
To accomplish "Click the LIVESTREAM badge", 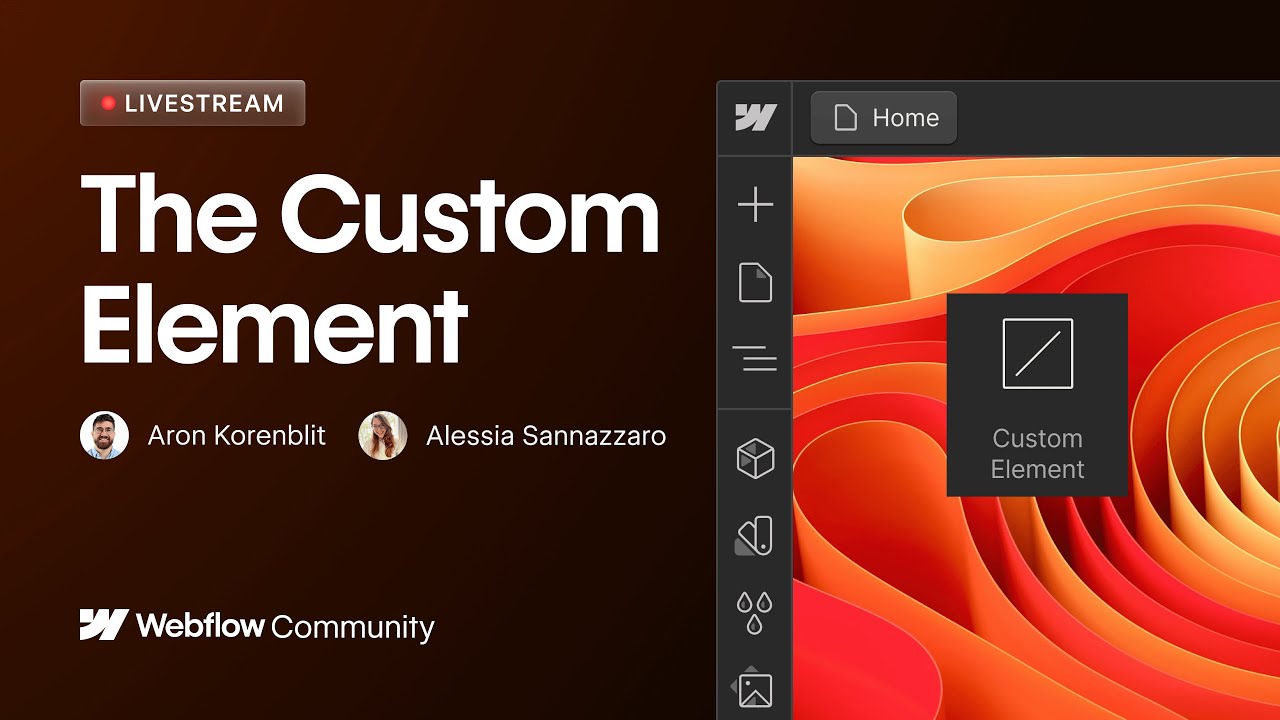I will (x=192, y=103).
